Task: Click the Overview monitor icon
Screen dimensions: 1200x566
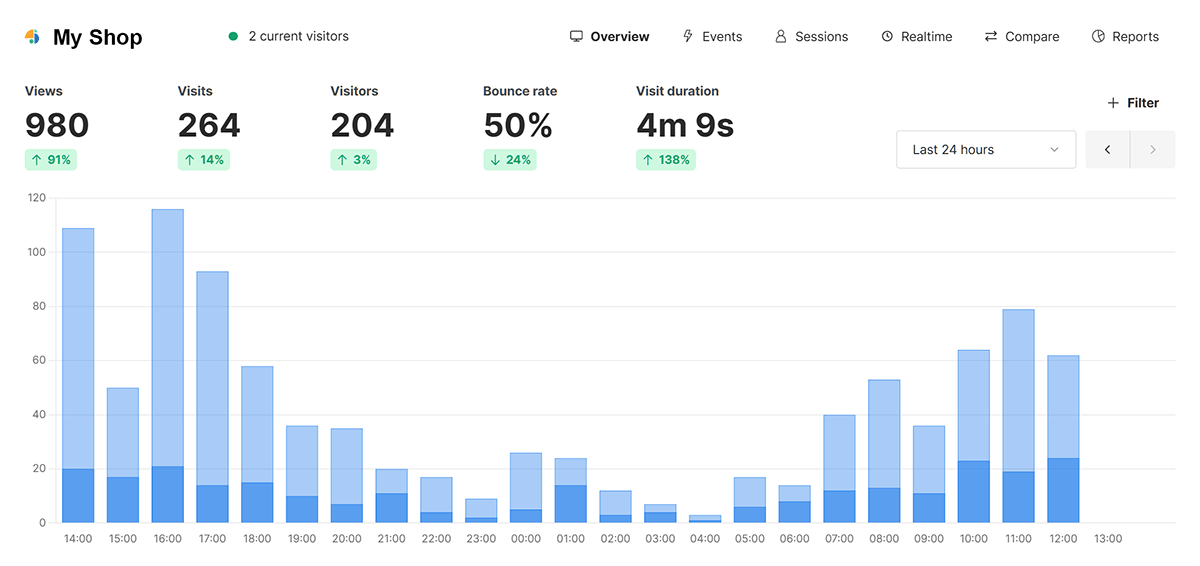Action: point(576,37)
